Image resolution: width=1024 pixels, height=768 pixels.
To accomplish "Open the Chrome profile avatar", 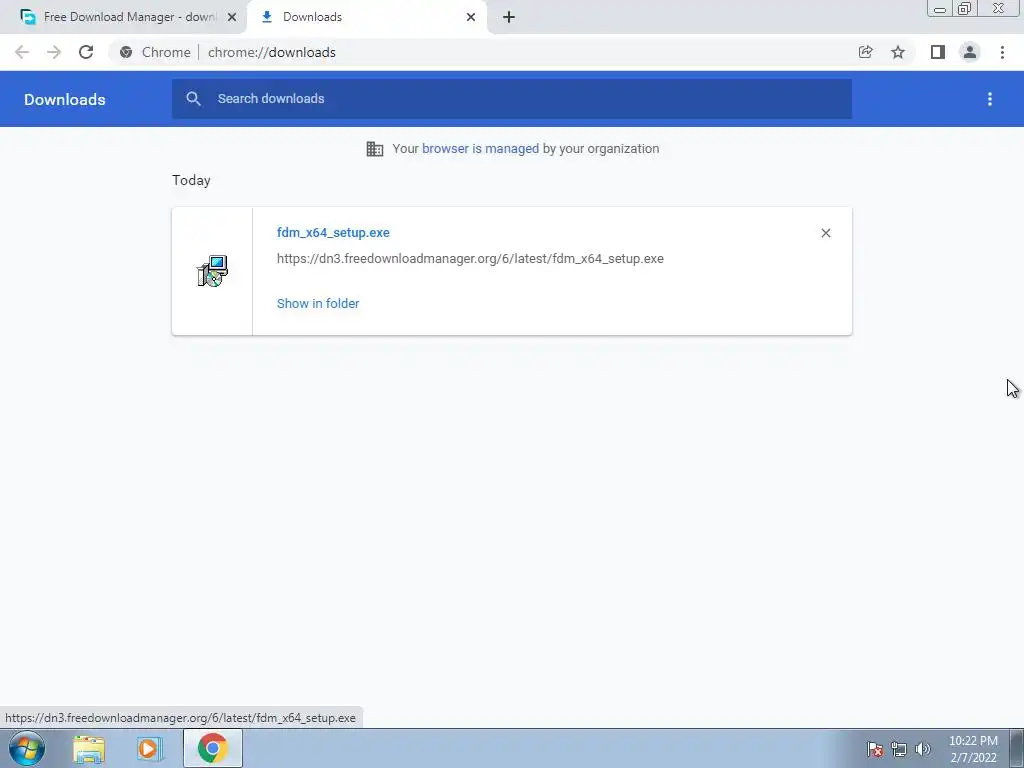I will coord(970,52).
